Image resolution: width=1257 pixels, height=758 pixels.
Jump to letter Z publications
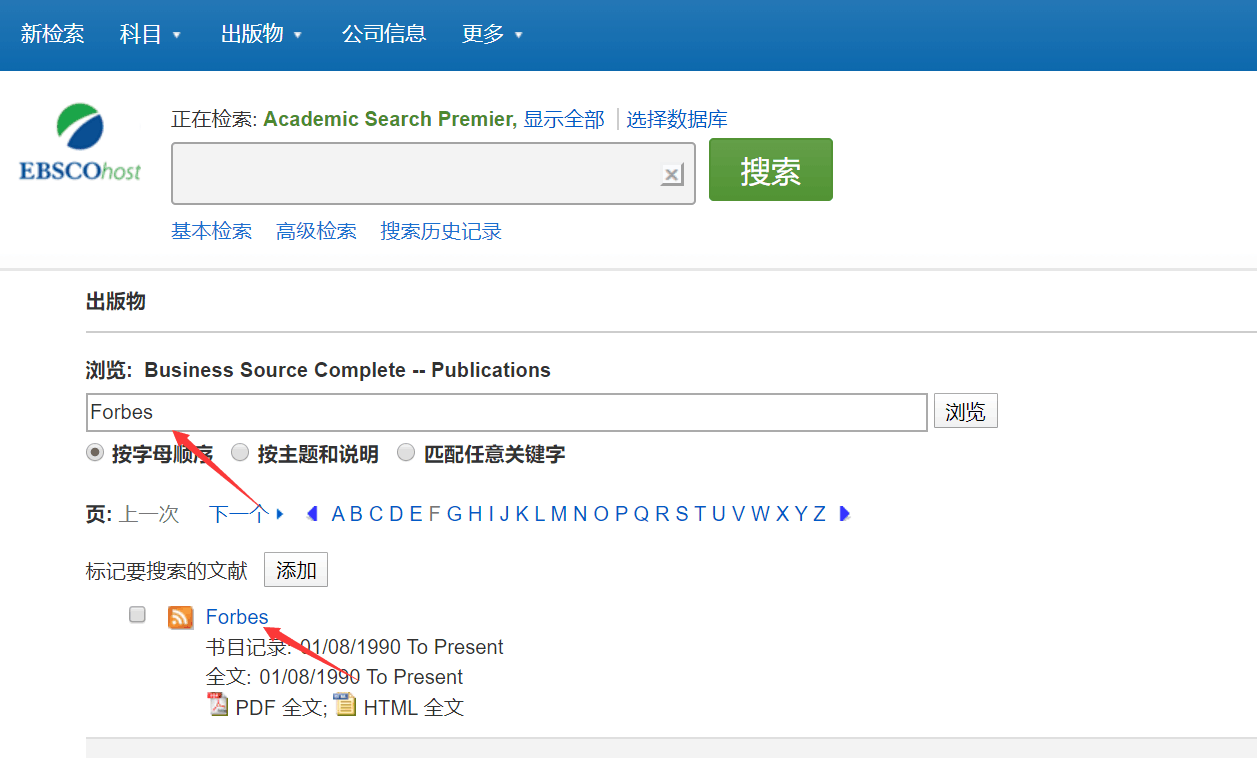pos(819,514)
